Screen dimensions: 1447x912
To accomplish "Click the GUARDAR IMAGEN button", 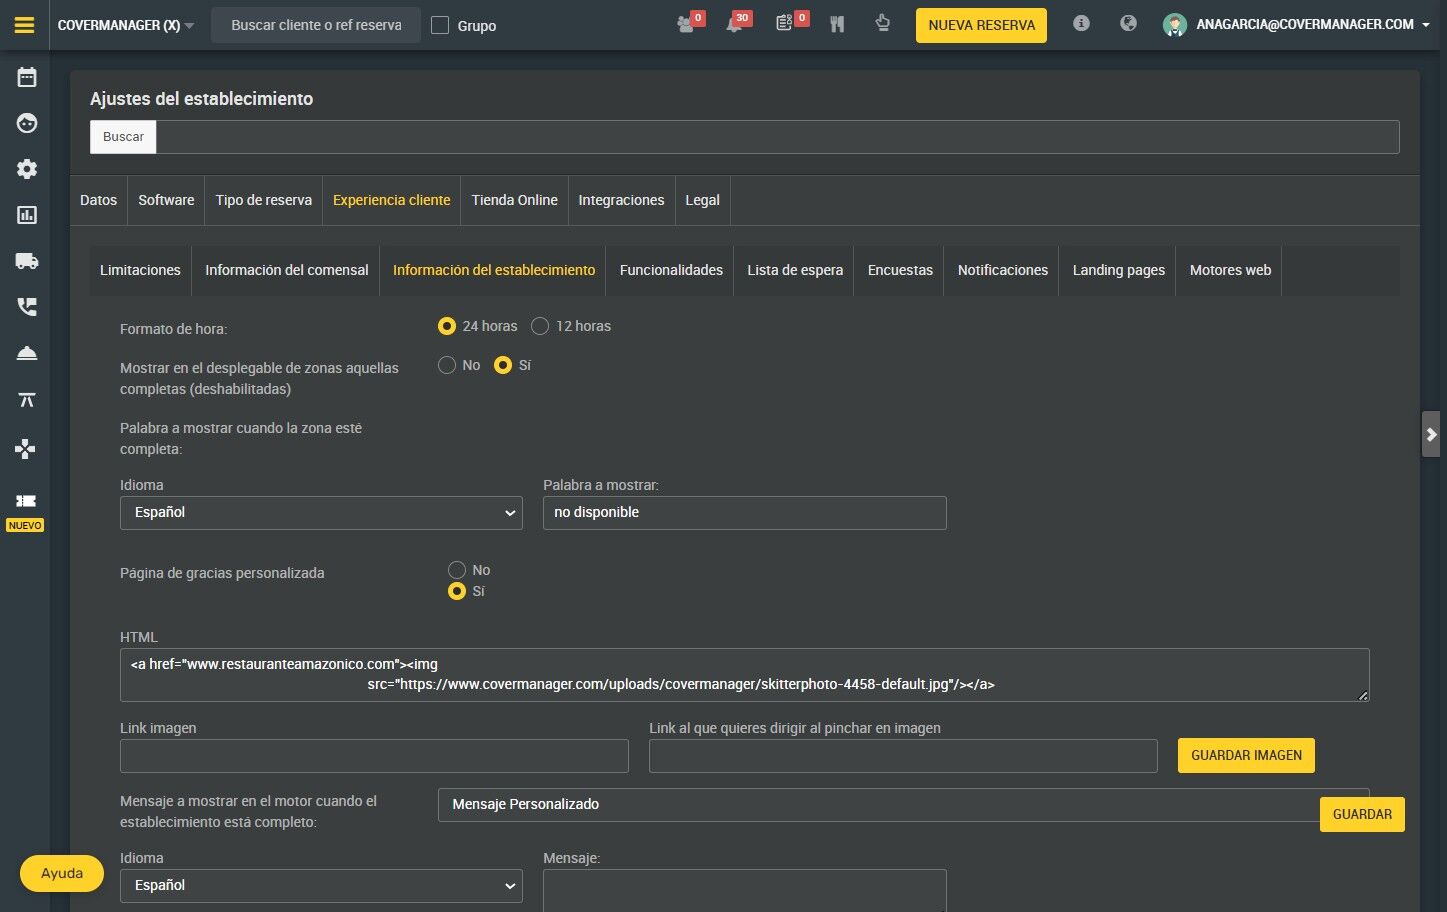I will click(x=1246, y=756).
